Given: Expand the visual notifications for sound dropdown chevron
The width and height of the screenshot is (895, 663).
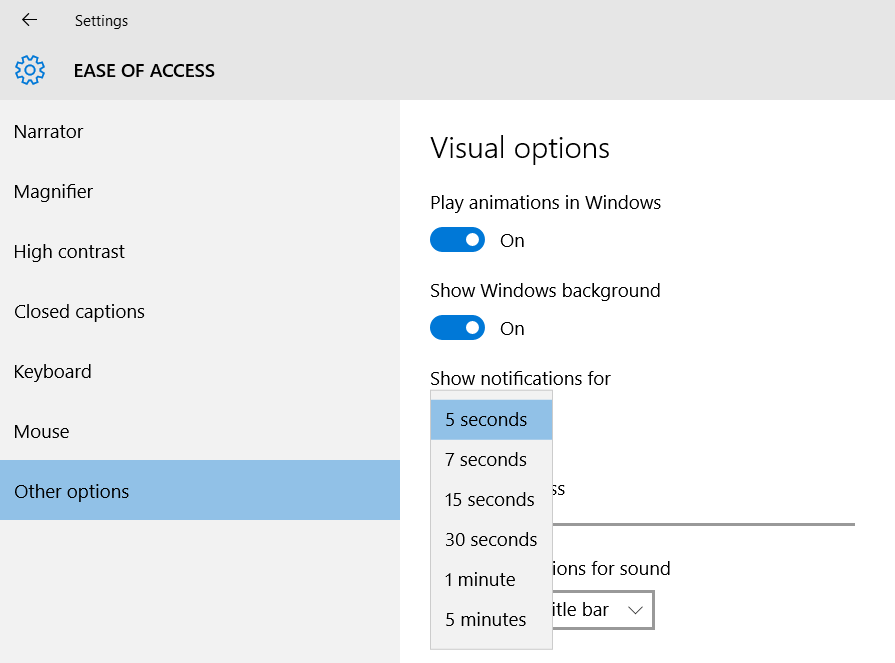Looking at the screenshot, I should click(x=634, y=610).
